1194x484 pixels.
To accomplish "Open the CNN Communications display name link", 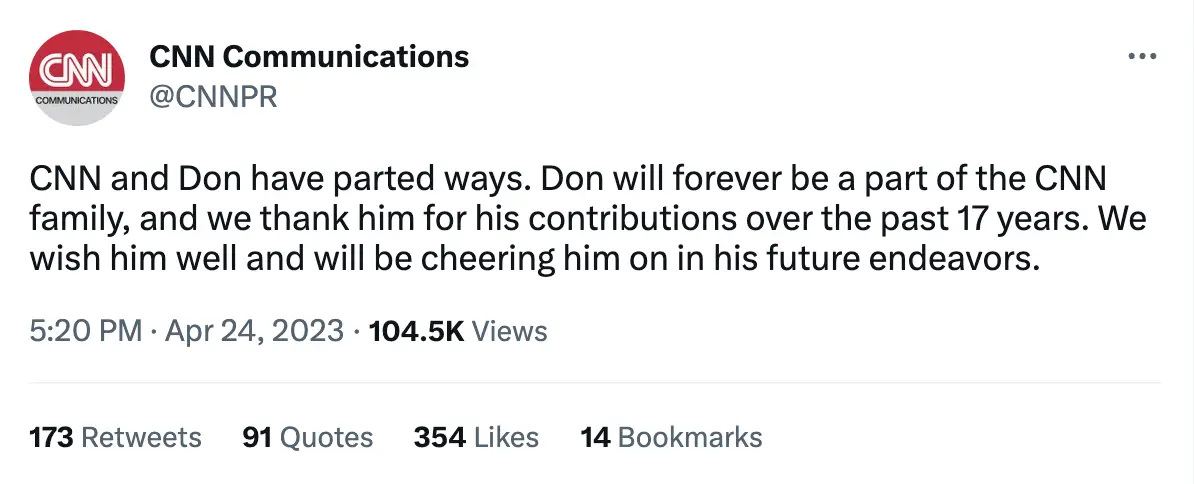I will tap(309, 57).
